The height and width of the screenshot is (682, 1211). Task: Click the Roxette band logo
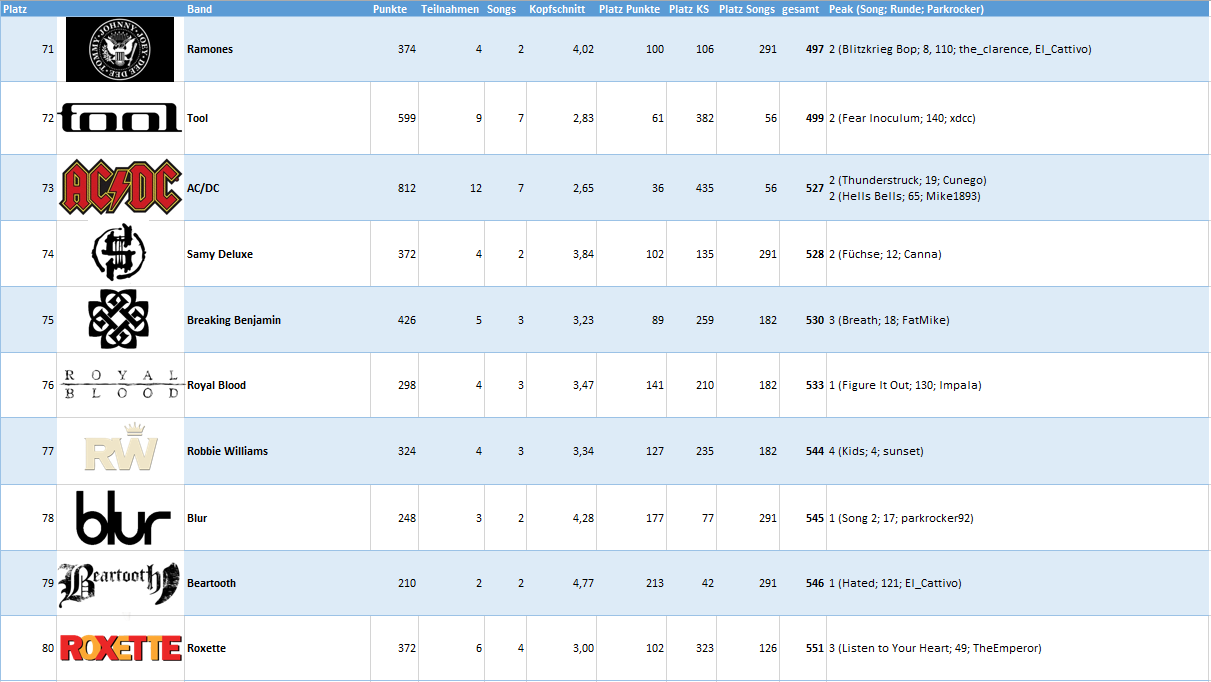coord(121,648)
